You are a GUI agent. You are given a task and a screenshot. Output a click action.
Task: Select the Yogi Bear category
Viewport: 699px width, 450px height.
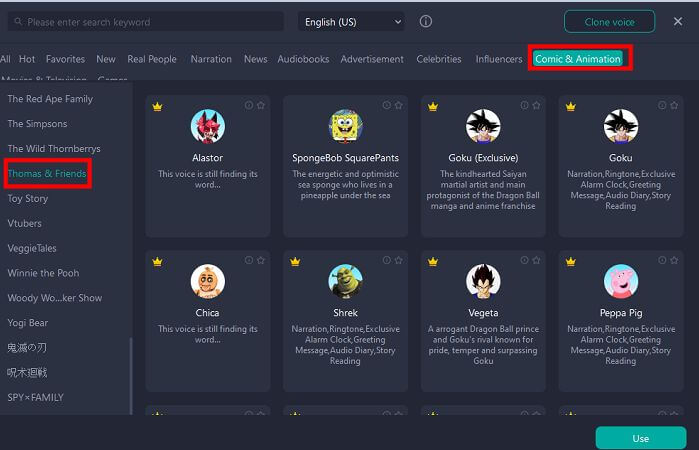click(x=28, y=323)
